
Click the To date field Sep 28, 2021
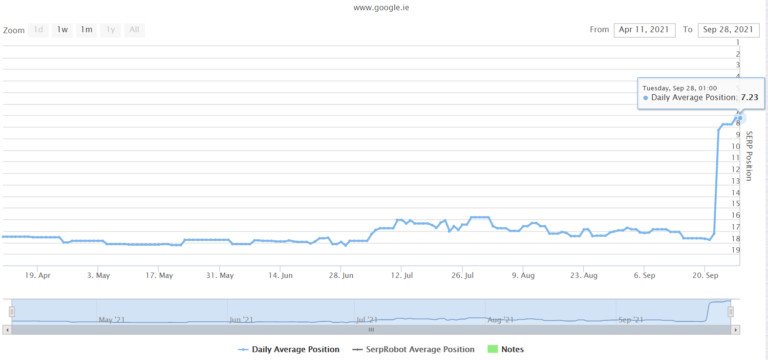[728, 29]
